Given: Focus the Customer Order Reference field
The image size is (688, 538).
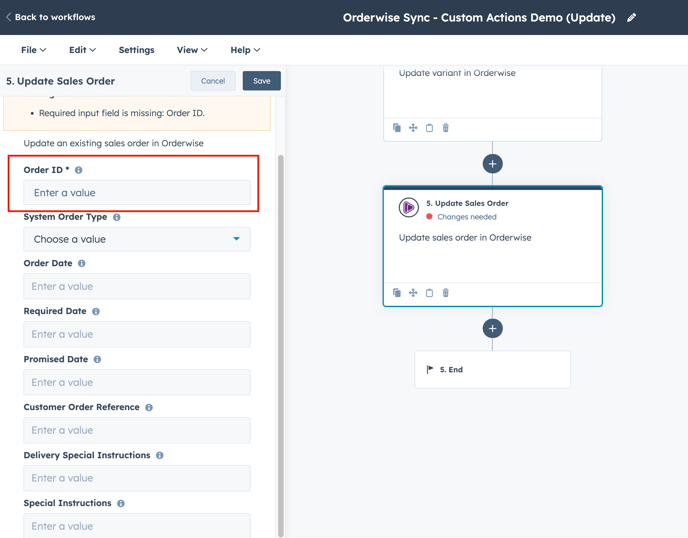Looking at the screenshot, I should tap(137, 430).
